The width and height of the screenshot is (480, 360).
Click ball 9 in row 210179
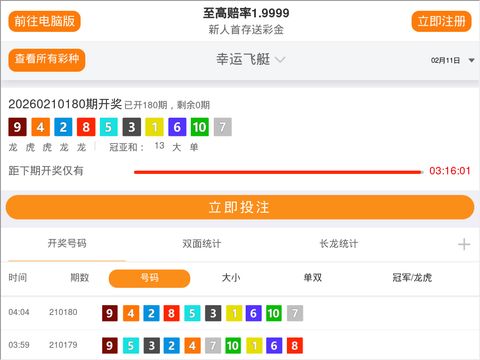(110, 346)
